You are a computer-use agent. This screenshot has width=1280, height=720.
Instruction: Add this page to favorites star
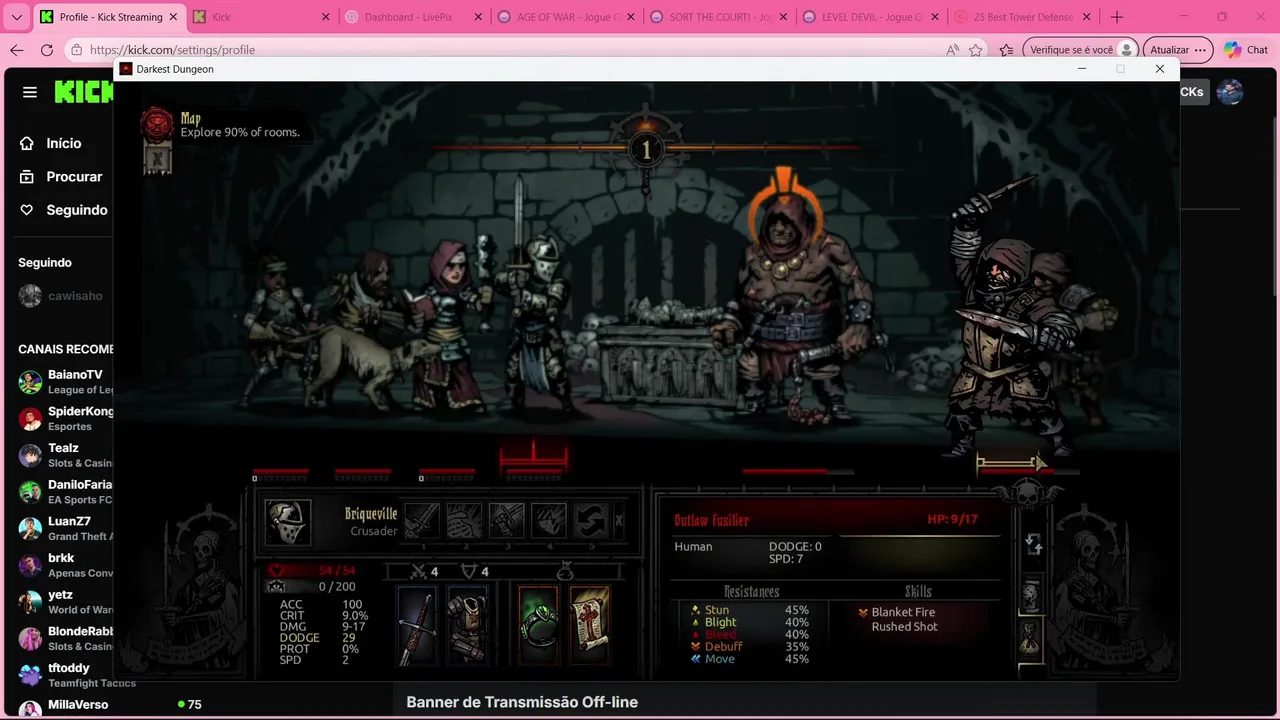tap(976, 50)
